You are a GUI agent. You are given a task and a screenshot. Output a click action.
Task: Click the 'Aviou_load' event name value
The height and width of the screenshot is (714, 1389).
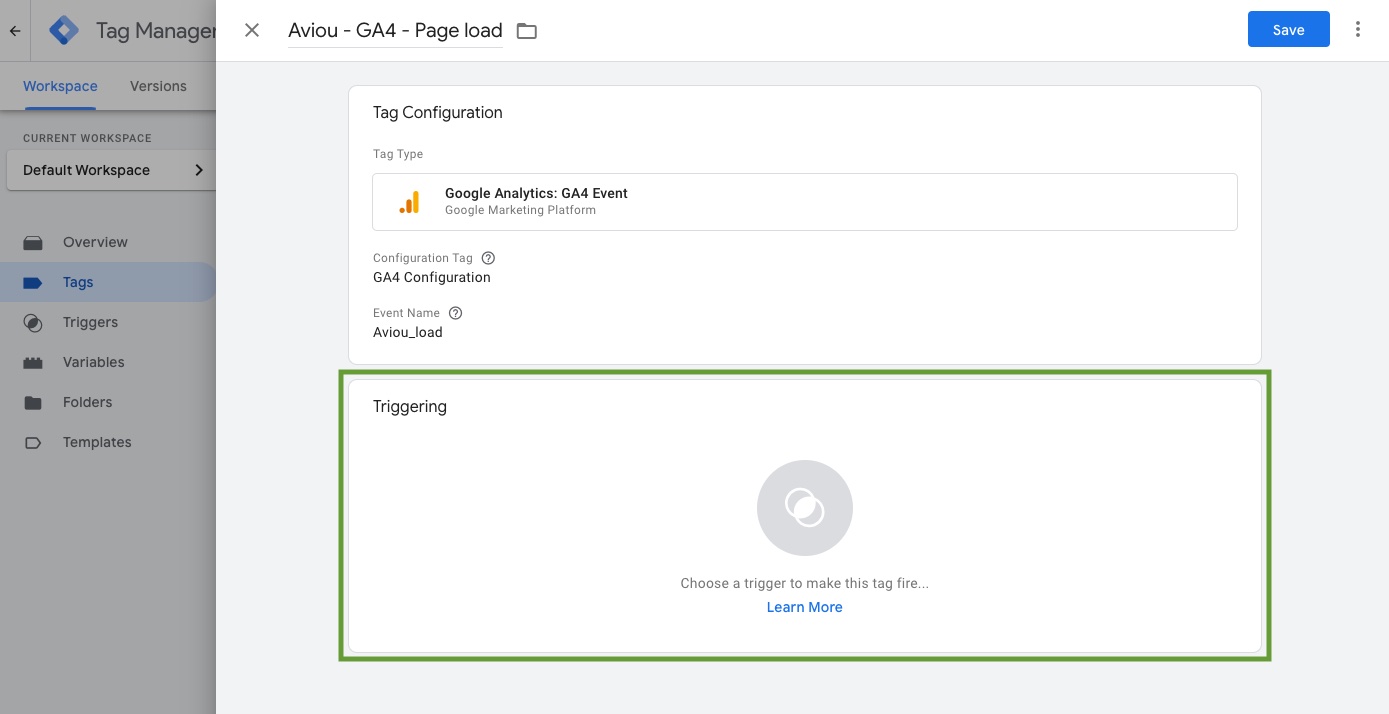point(408,332)
